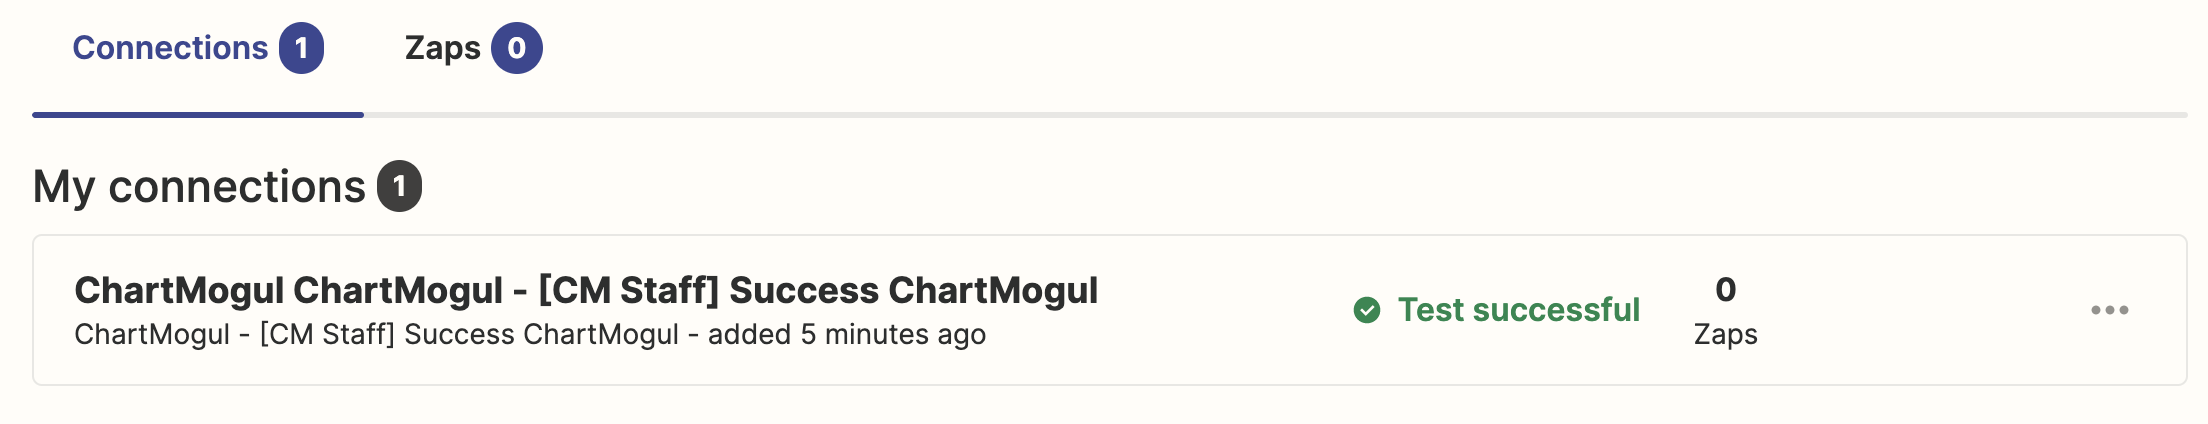The width and height of the screenshot is (2208, 424).
Task: Click the green checkmark status icon
Action: [1366, 310]
